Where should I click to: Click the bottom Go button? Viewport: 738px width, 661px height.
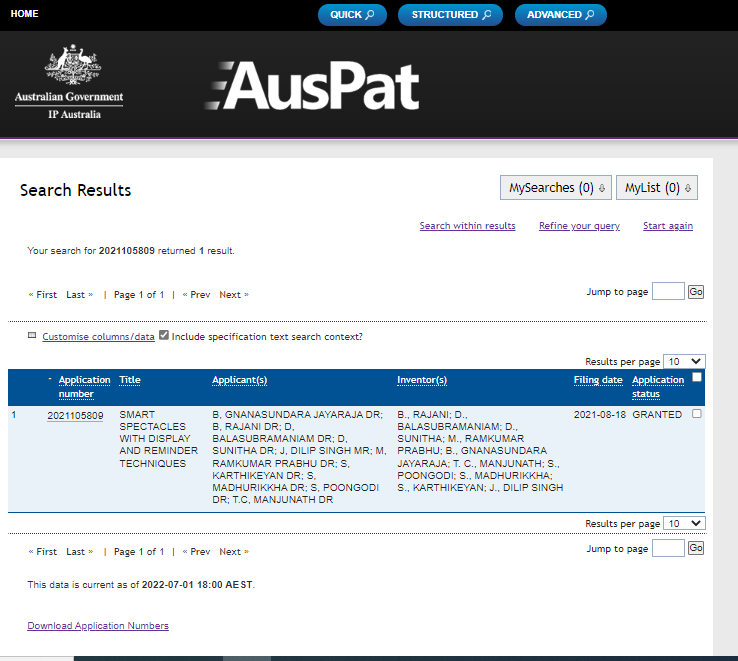[696, 548]
